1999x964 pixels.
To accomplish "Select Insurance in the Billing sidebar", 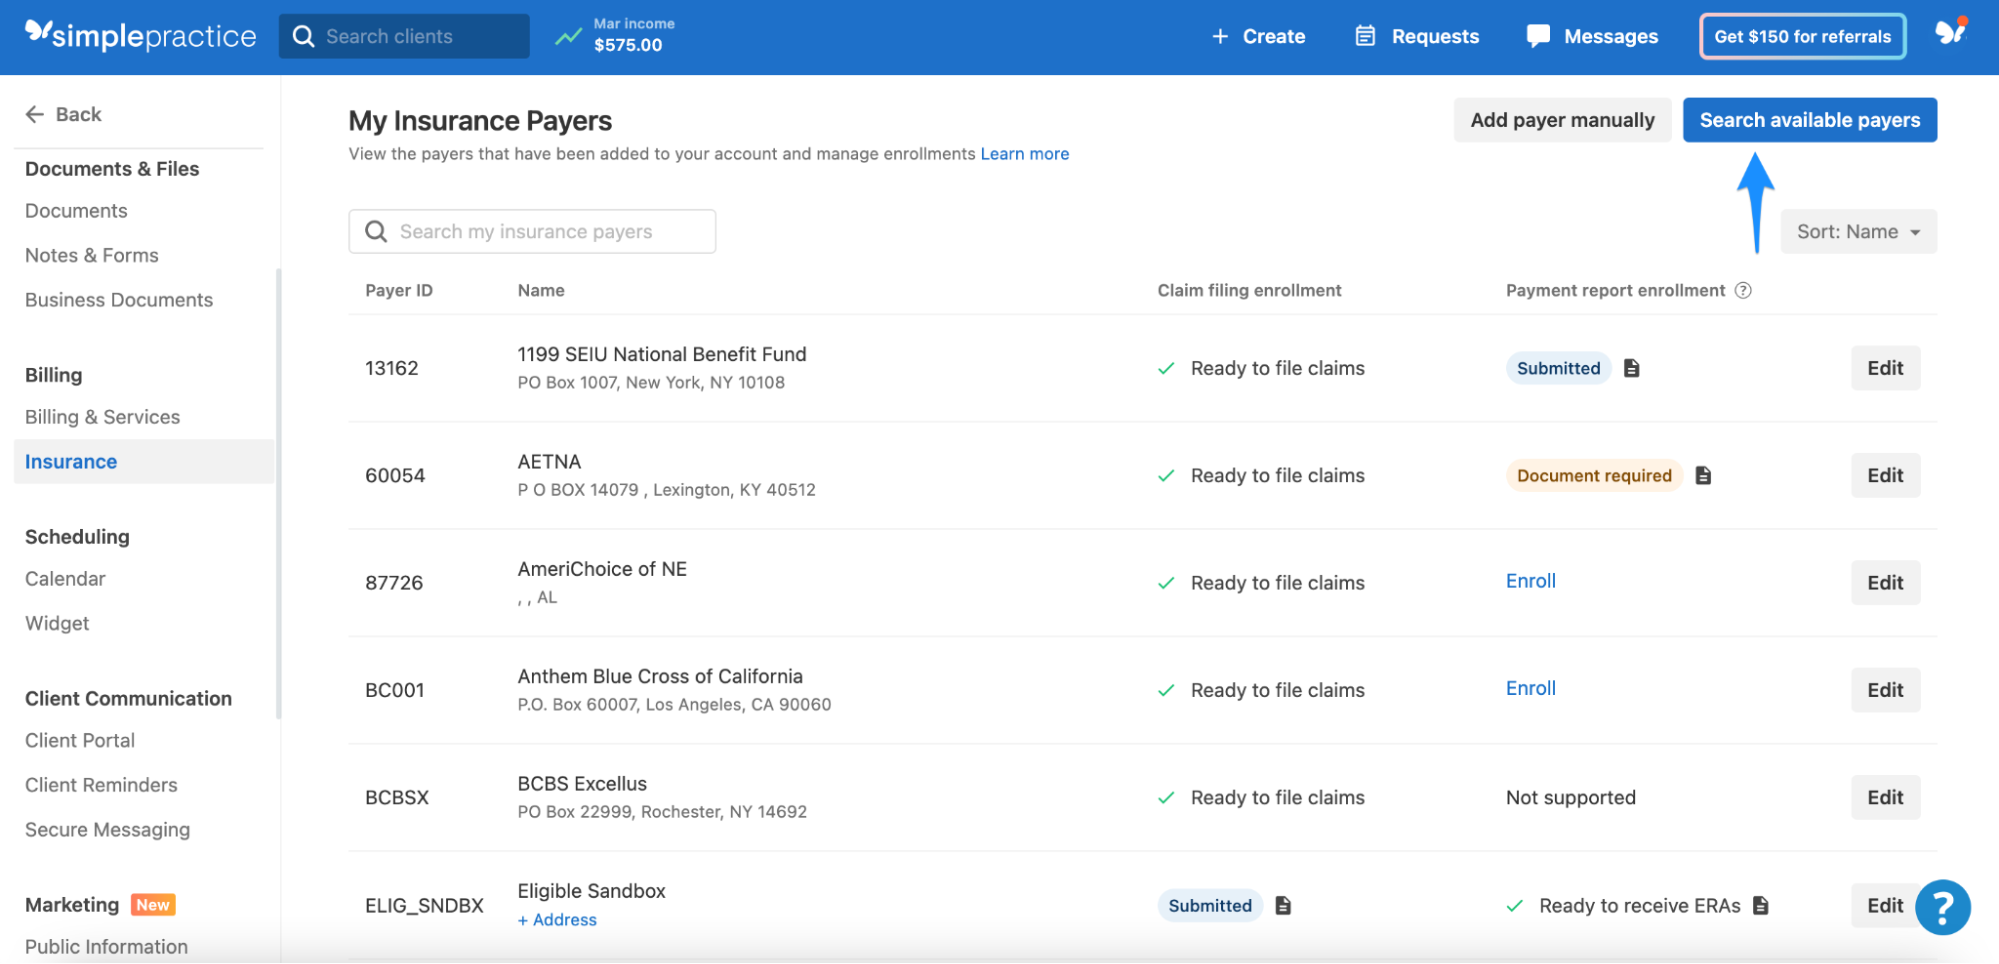I will click(x=70, y=461).
